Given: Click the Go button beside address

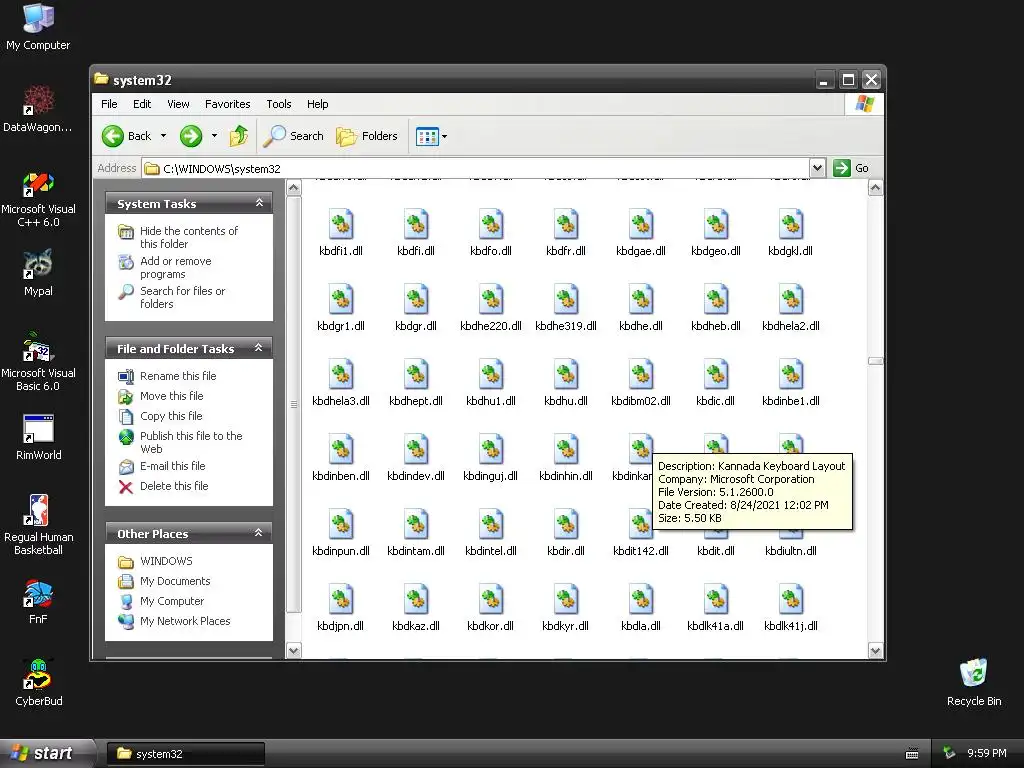Looking at the screenshot, I should tap(851, 168).
